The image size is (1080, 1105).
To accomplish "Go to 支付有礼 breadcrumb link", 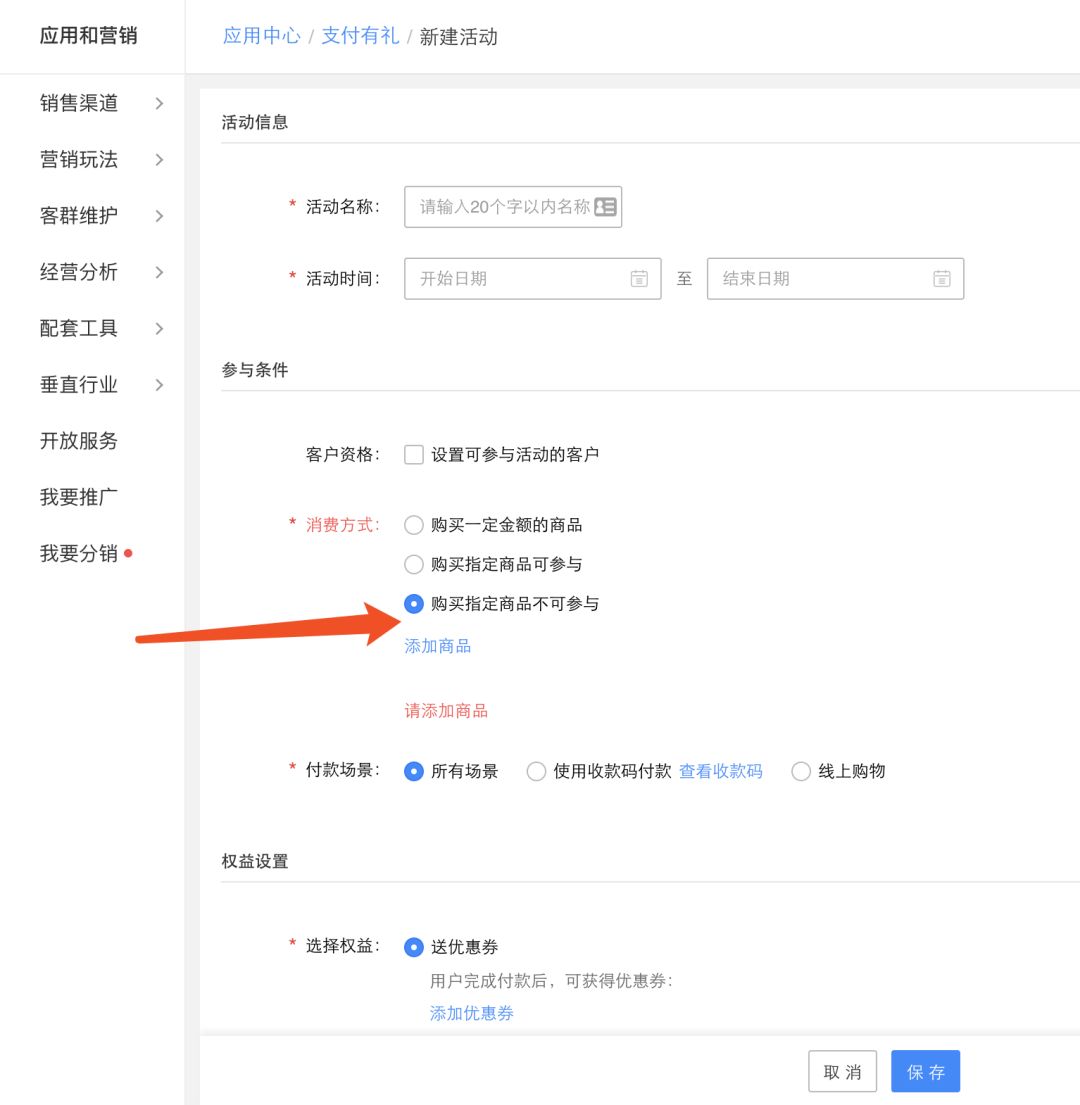I will 360,37.
